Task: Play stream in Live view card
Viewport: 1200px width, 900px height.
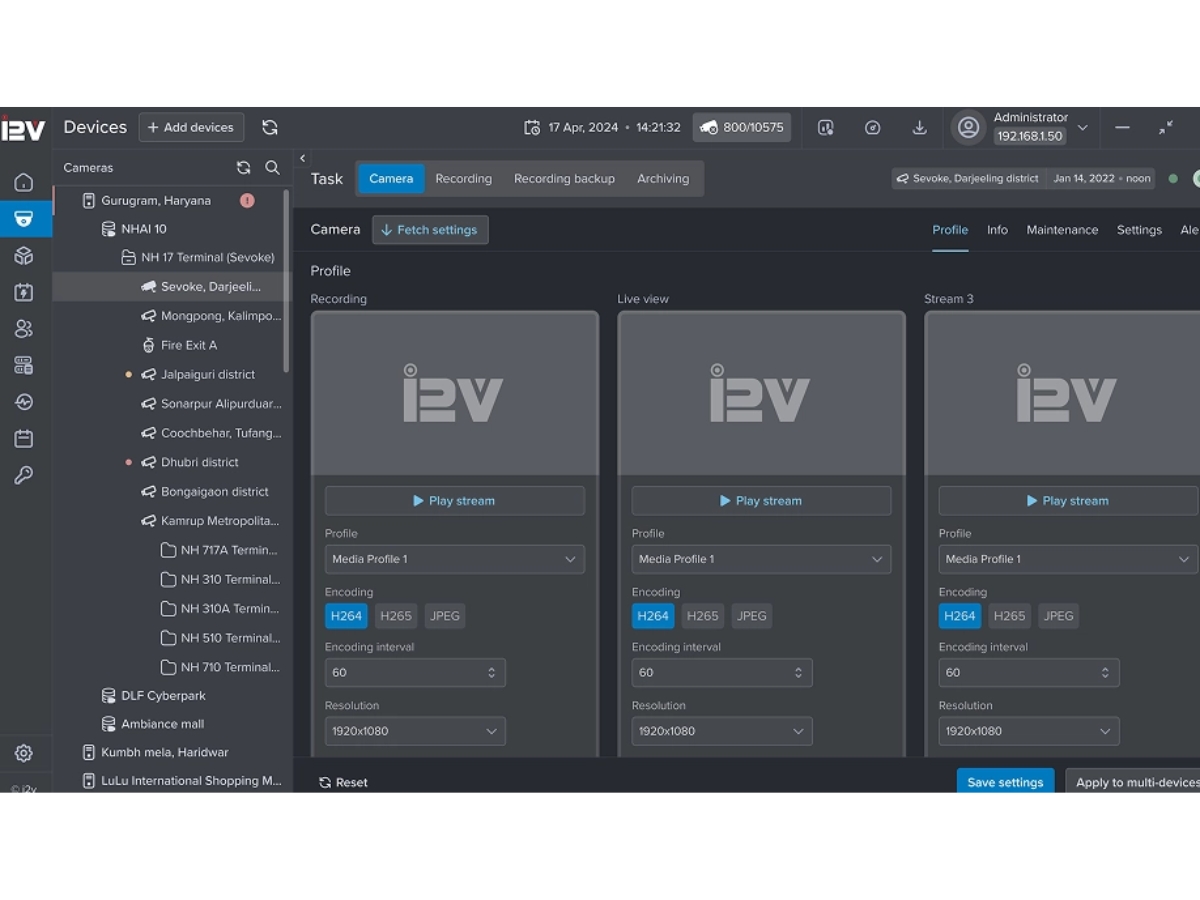Action: coord(762,501)
